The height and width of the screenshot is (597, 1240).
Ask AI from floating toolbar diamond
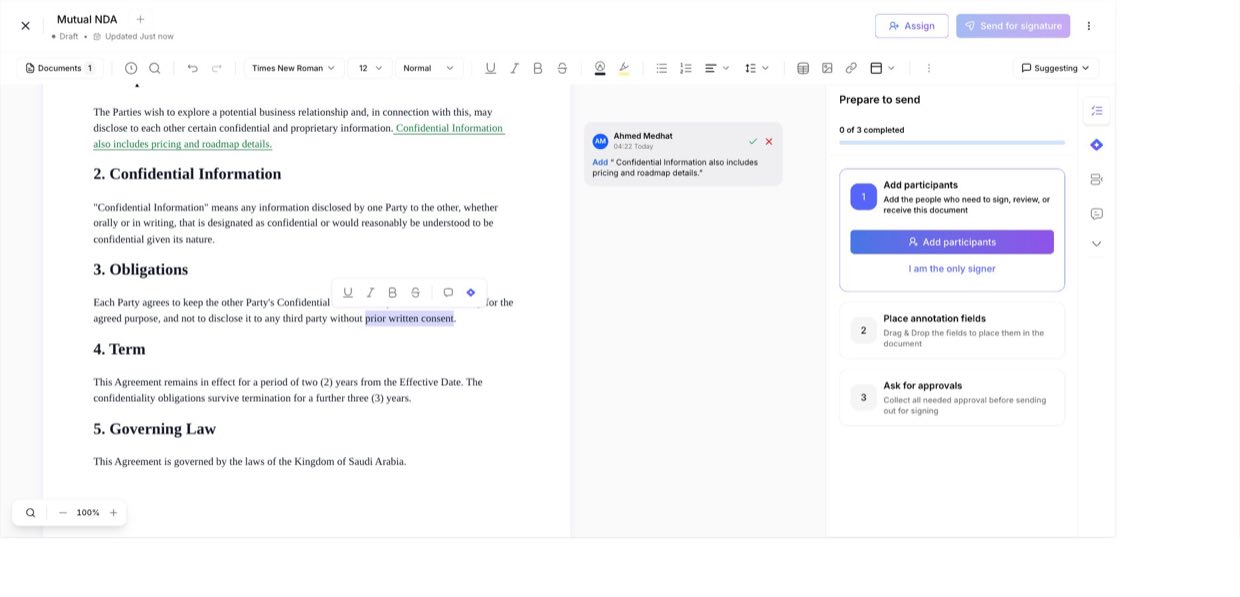pos(471,293)
